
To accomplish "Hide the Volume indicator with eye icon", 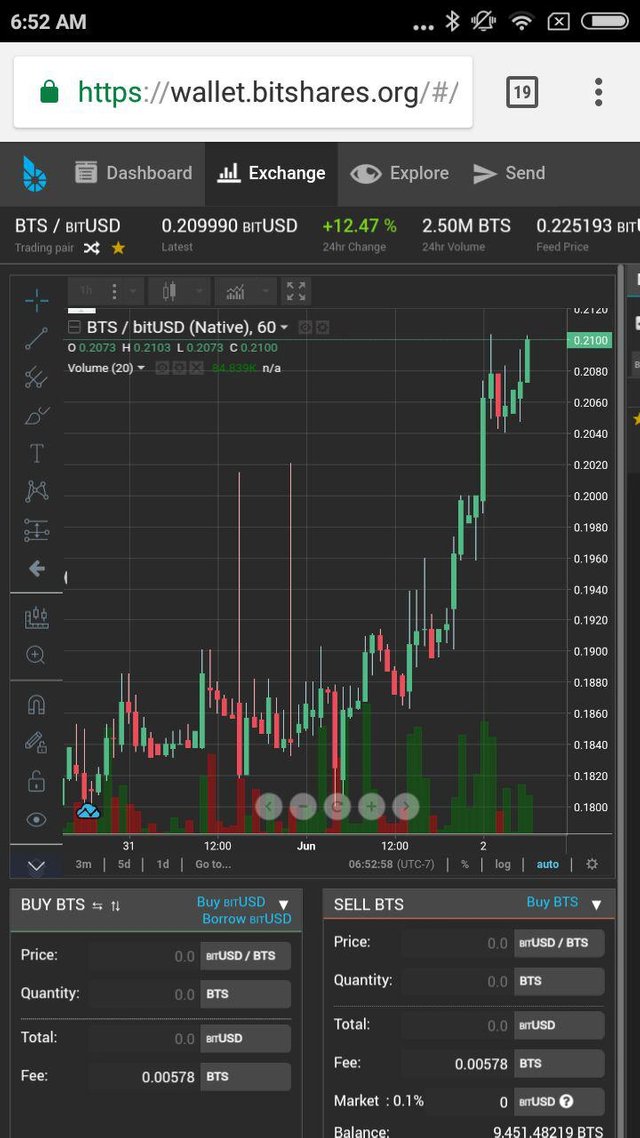I will click(162, 368).
